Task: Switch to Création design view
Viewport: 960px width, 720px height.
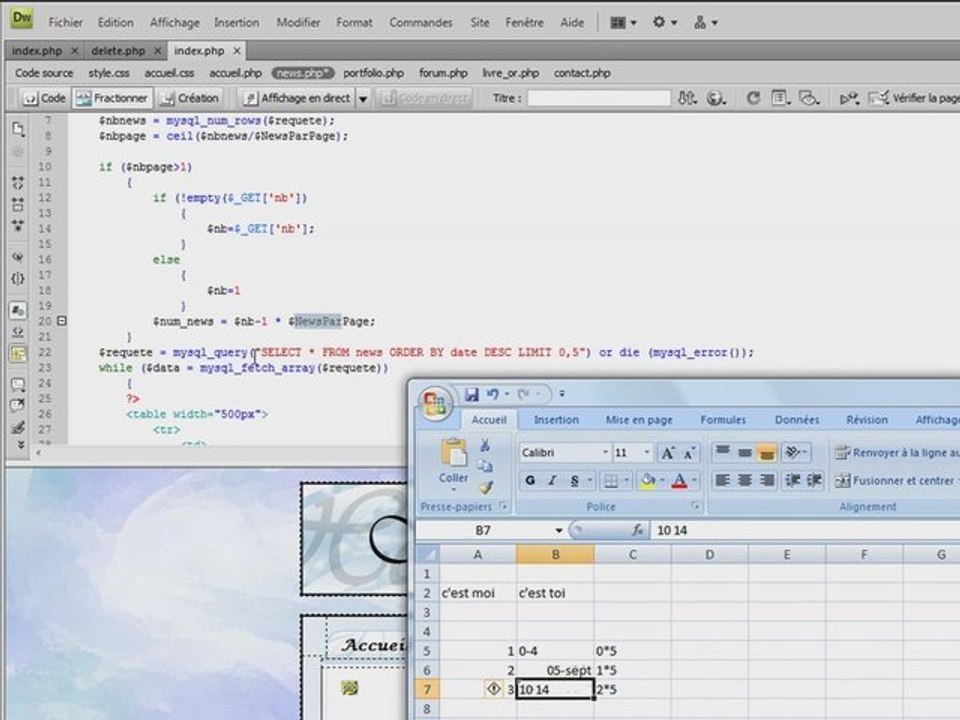Action: (189, 98)
